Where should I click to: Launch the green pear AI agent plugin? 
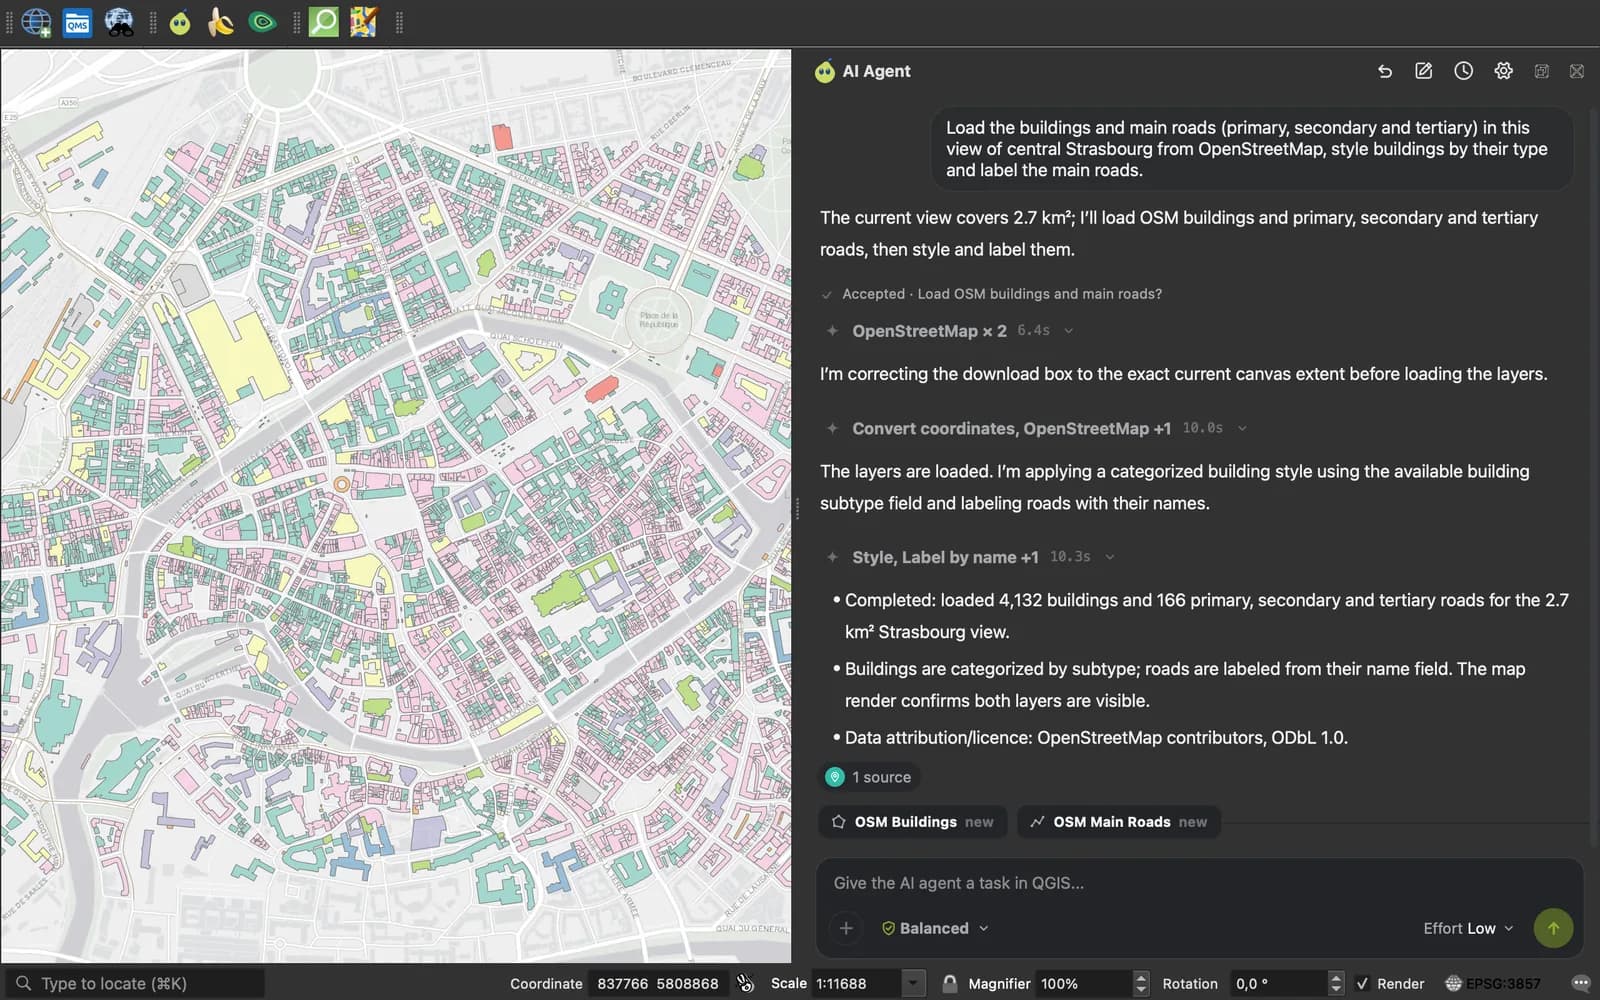(x=180, y=22)
